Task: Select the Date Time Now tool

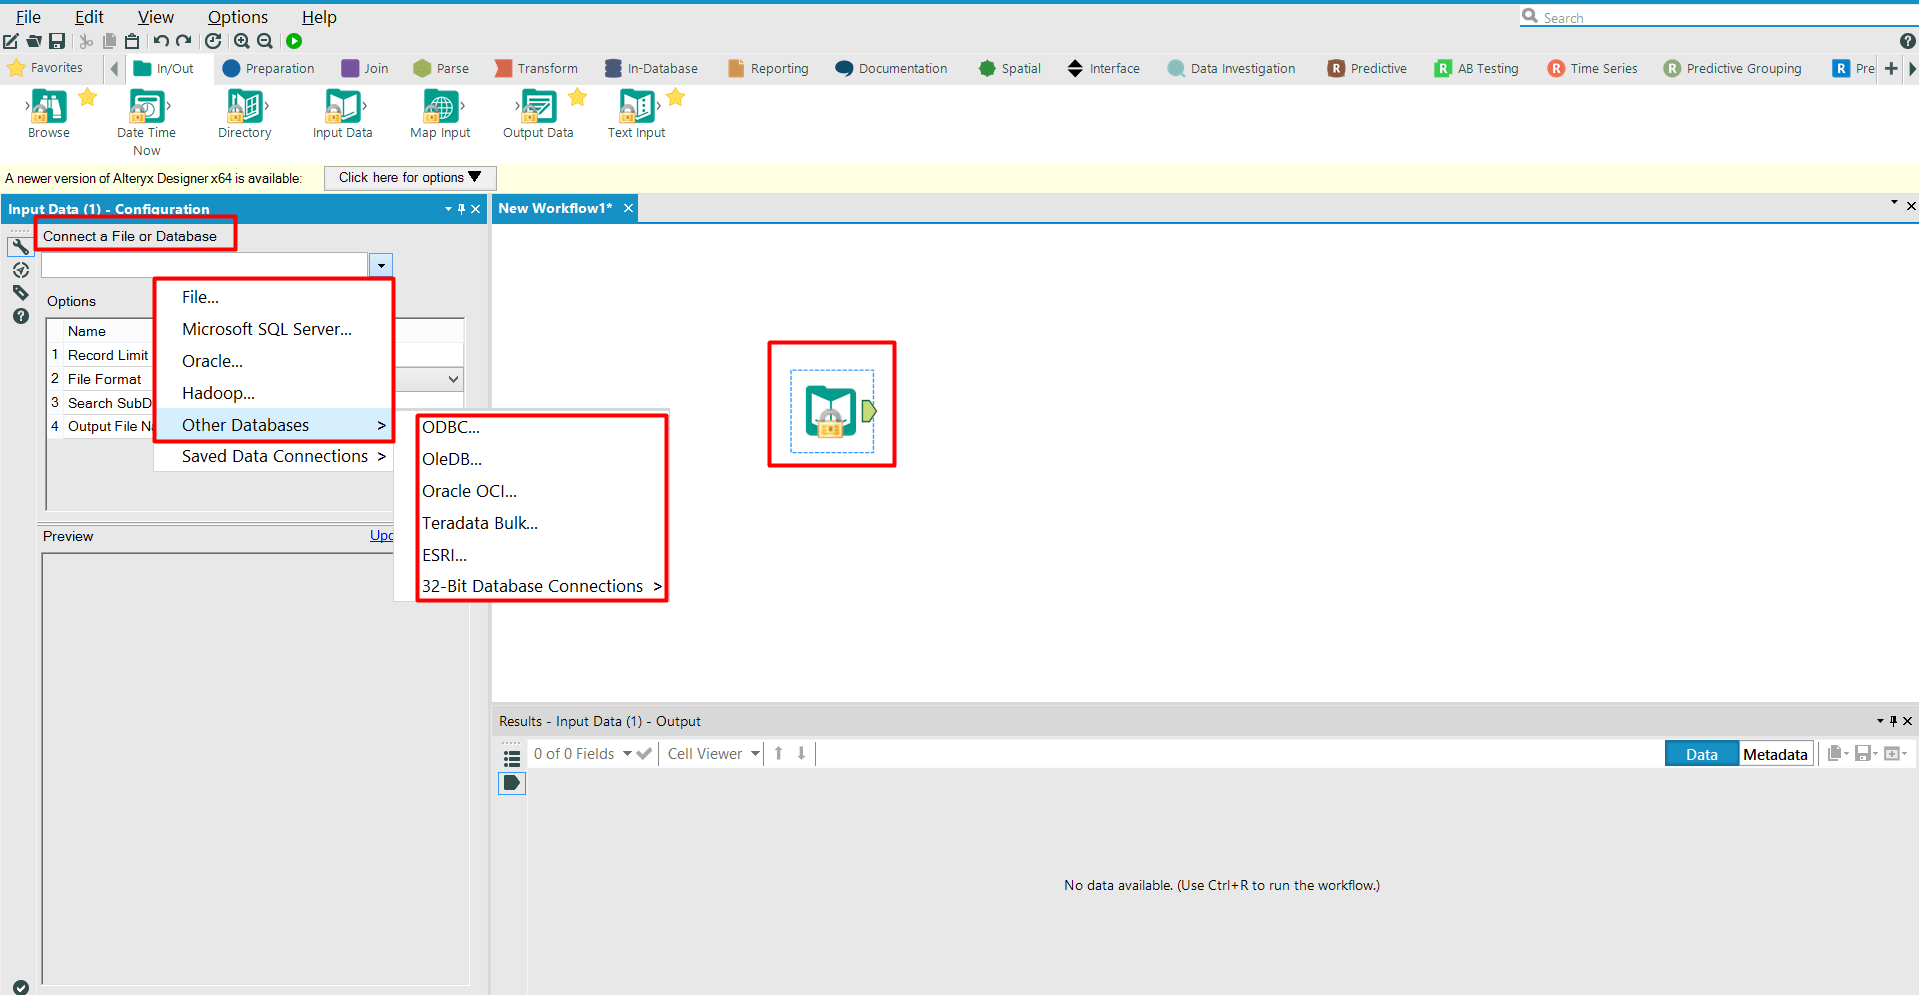Action: click(x=146, y=122)
